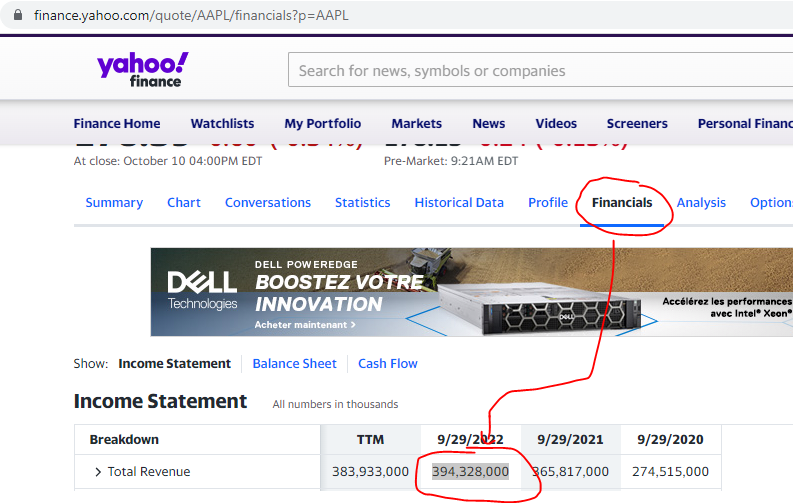
Task: Switch to the Statistics tab
Action: (363, 203)
